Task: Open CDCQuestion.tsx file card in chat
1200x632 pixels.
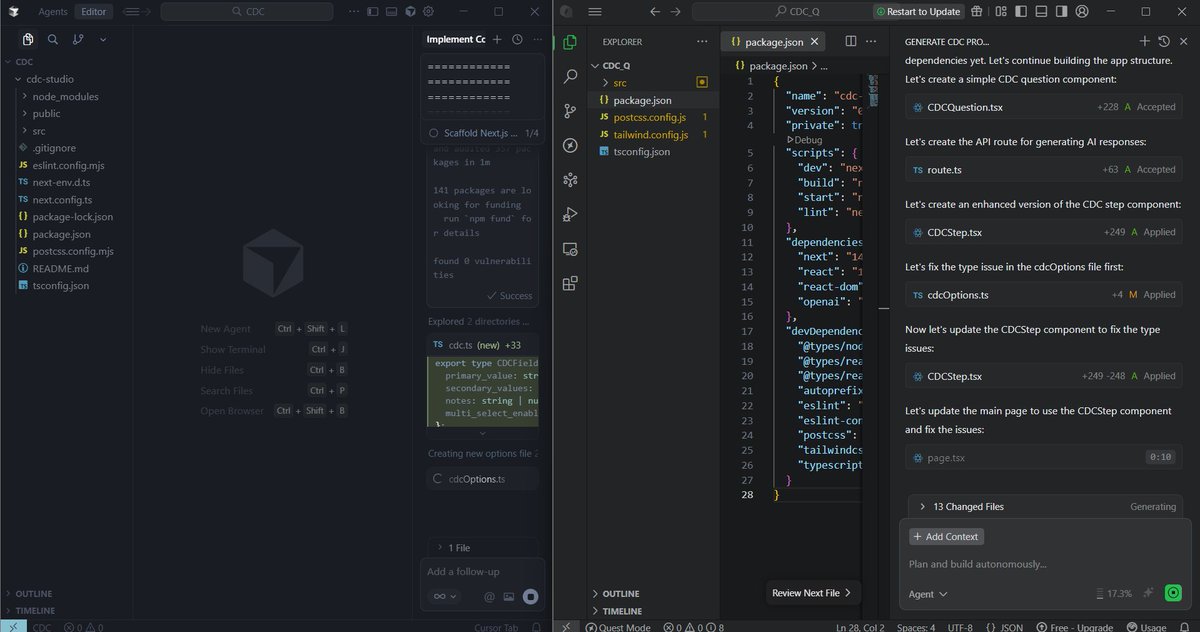Action: tap(1045, 107)
